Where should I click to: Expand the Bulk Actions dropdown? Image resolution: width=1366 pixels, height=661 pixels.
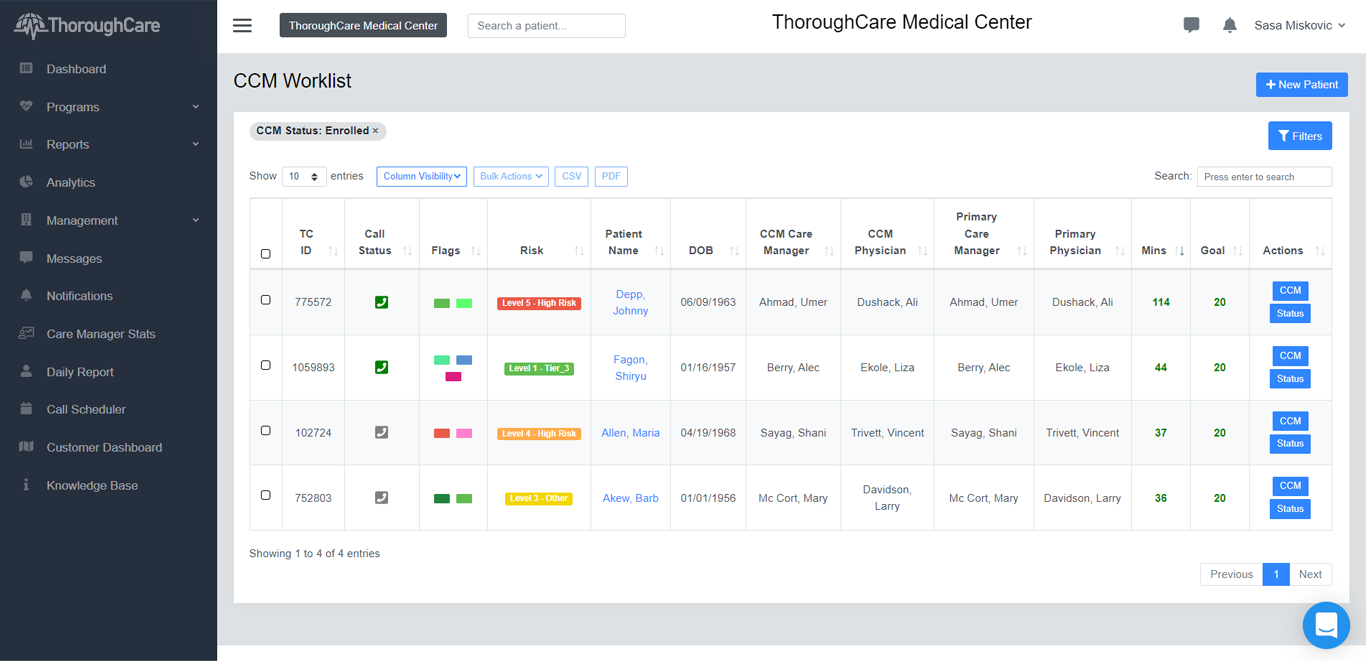(x=510, y=176)
